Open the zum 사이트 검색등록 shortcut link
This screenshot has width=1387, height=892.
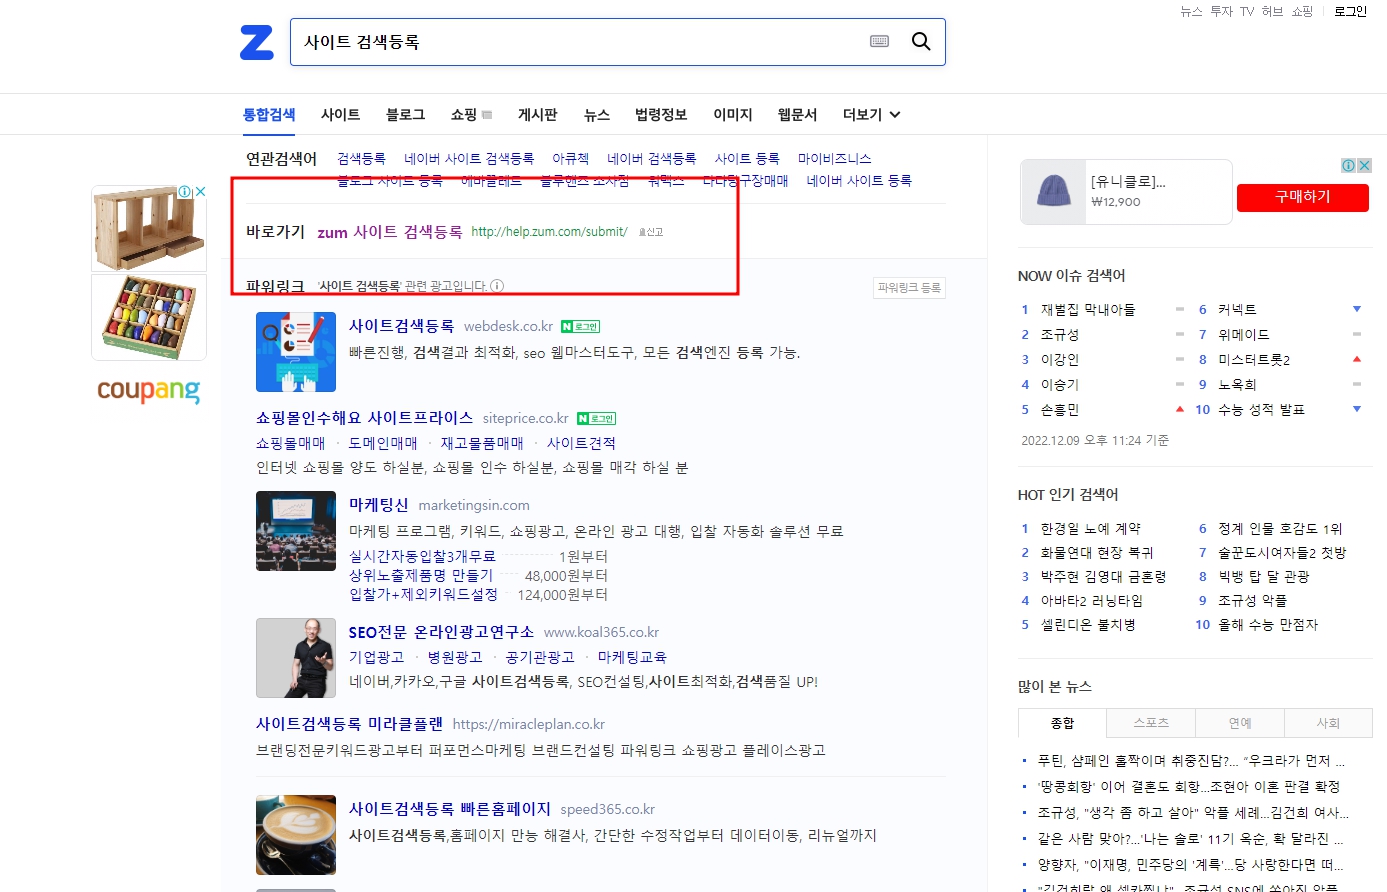click(x=390, y=232)
